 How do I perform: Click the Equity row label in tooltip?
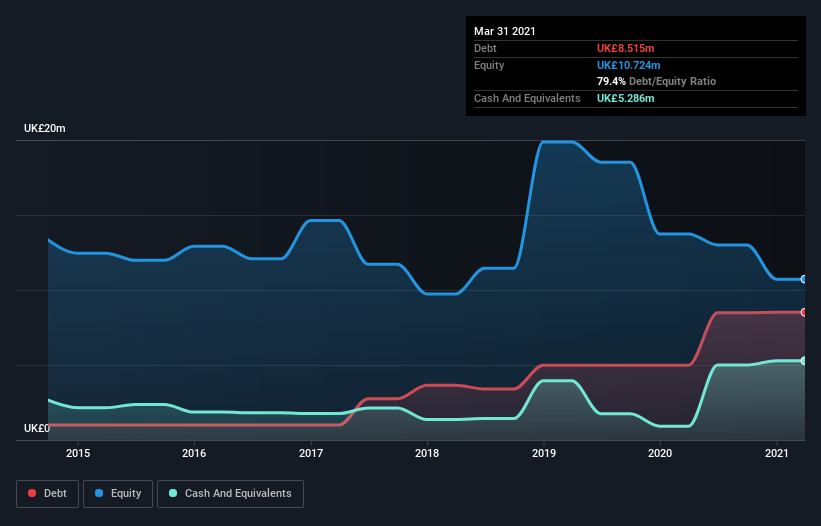(489, 65)
